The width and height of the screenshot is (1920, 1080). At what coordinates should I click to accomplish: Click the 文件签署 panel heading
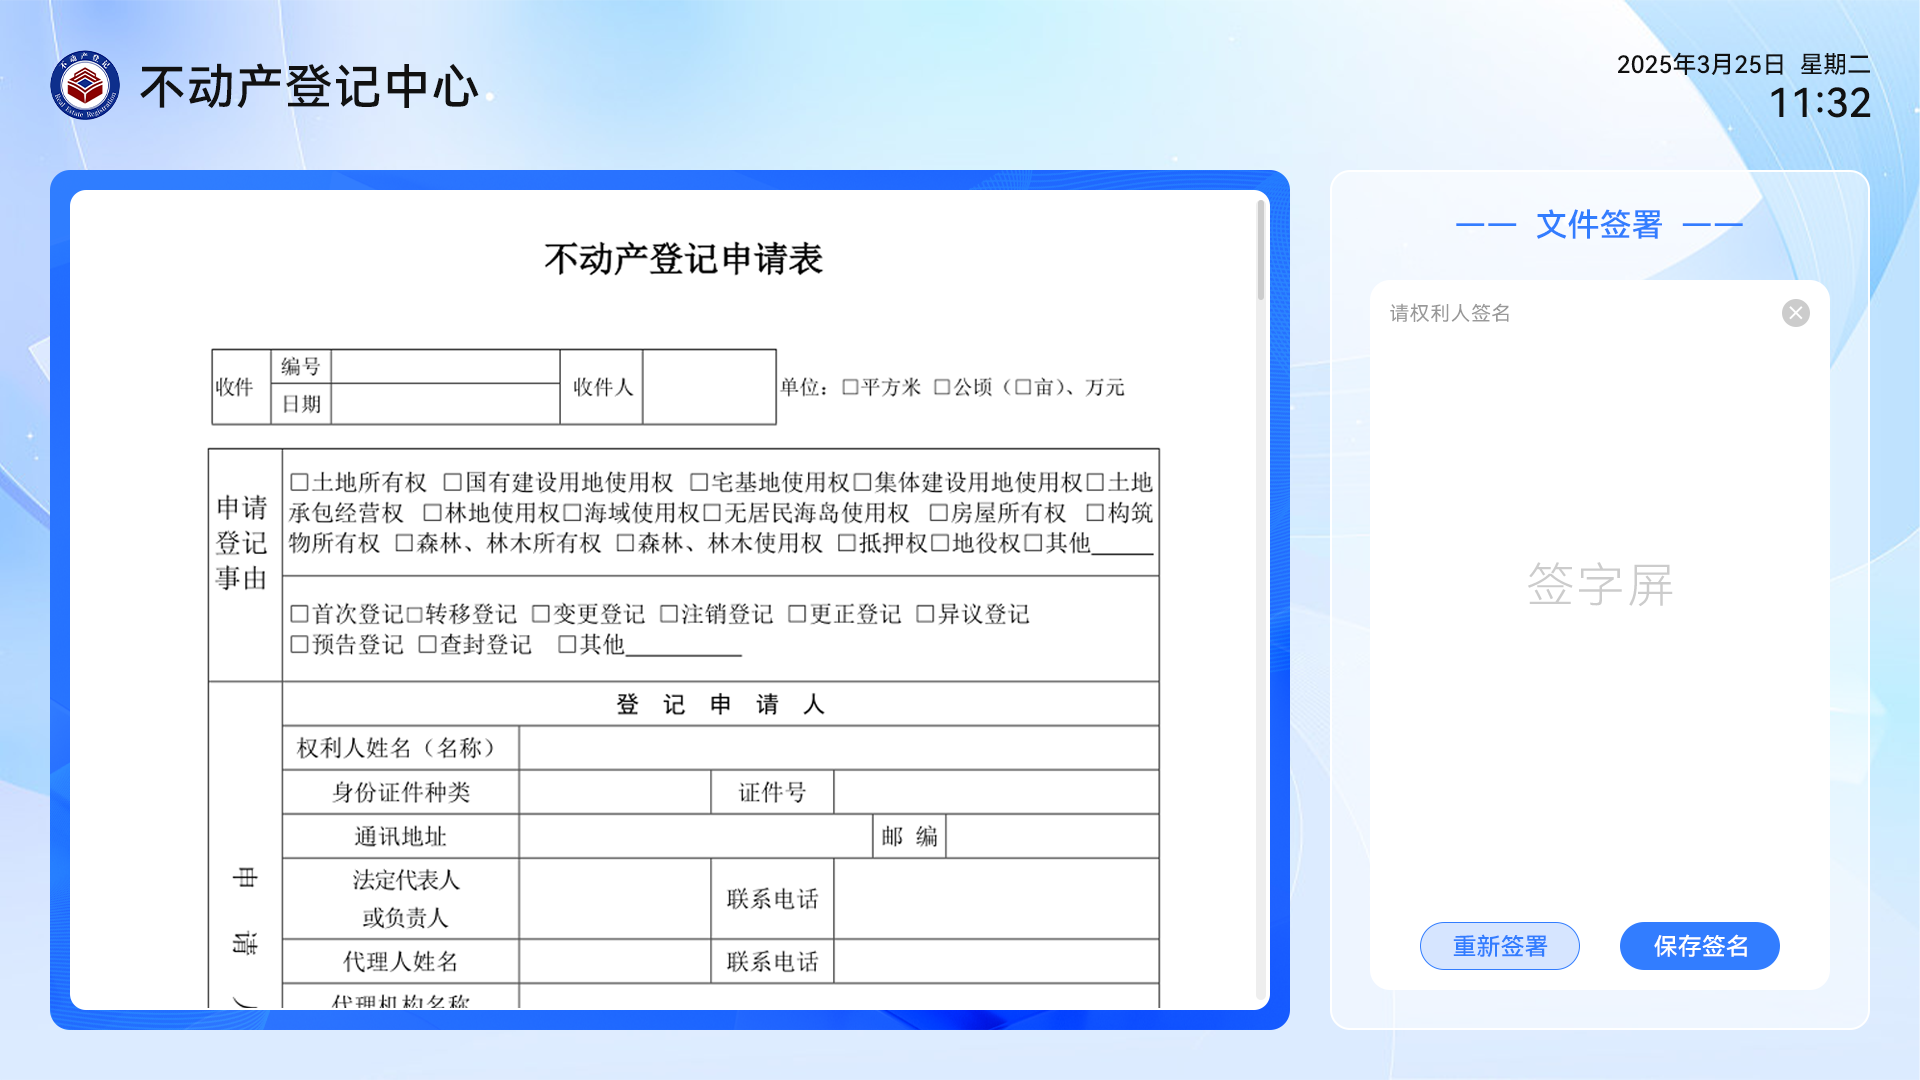click(1599, 225)
